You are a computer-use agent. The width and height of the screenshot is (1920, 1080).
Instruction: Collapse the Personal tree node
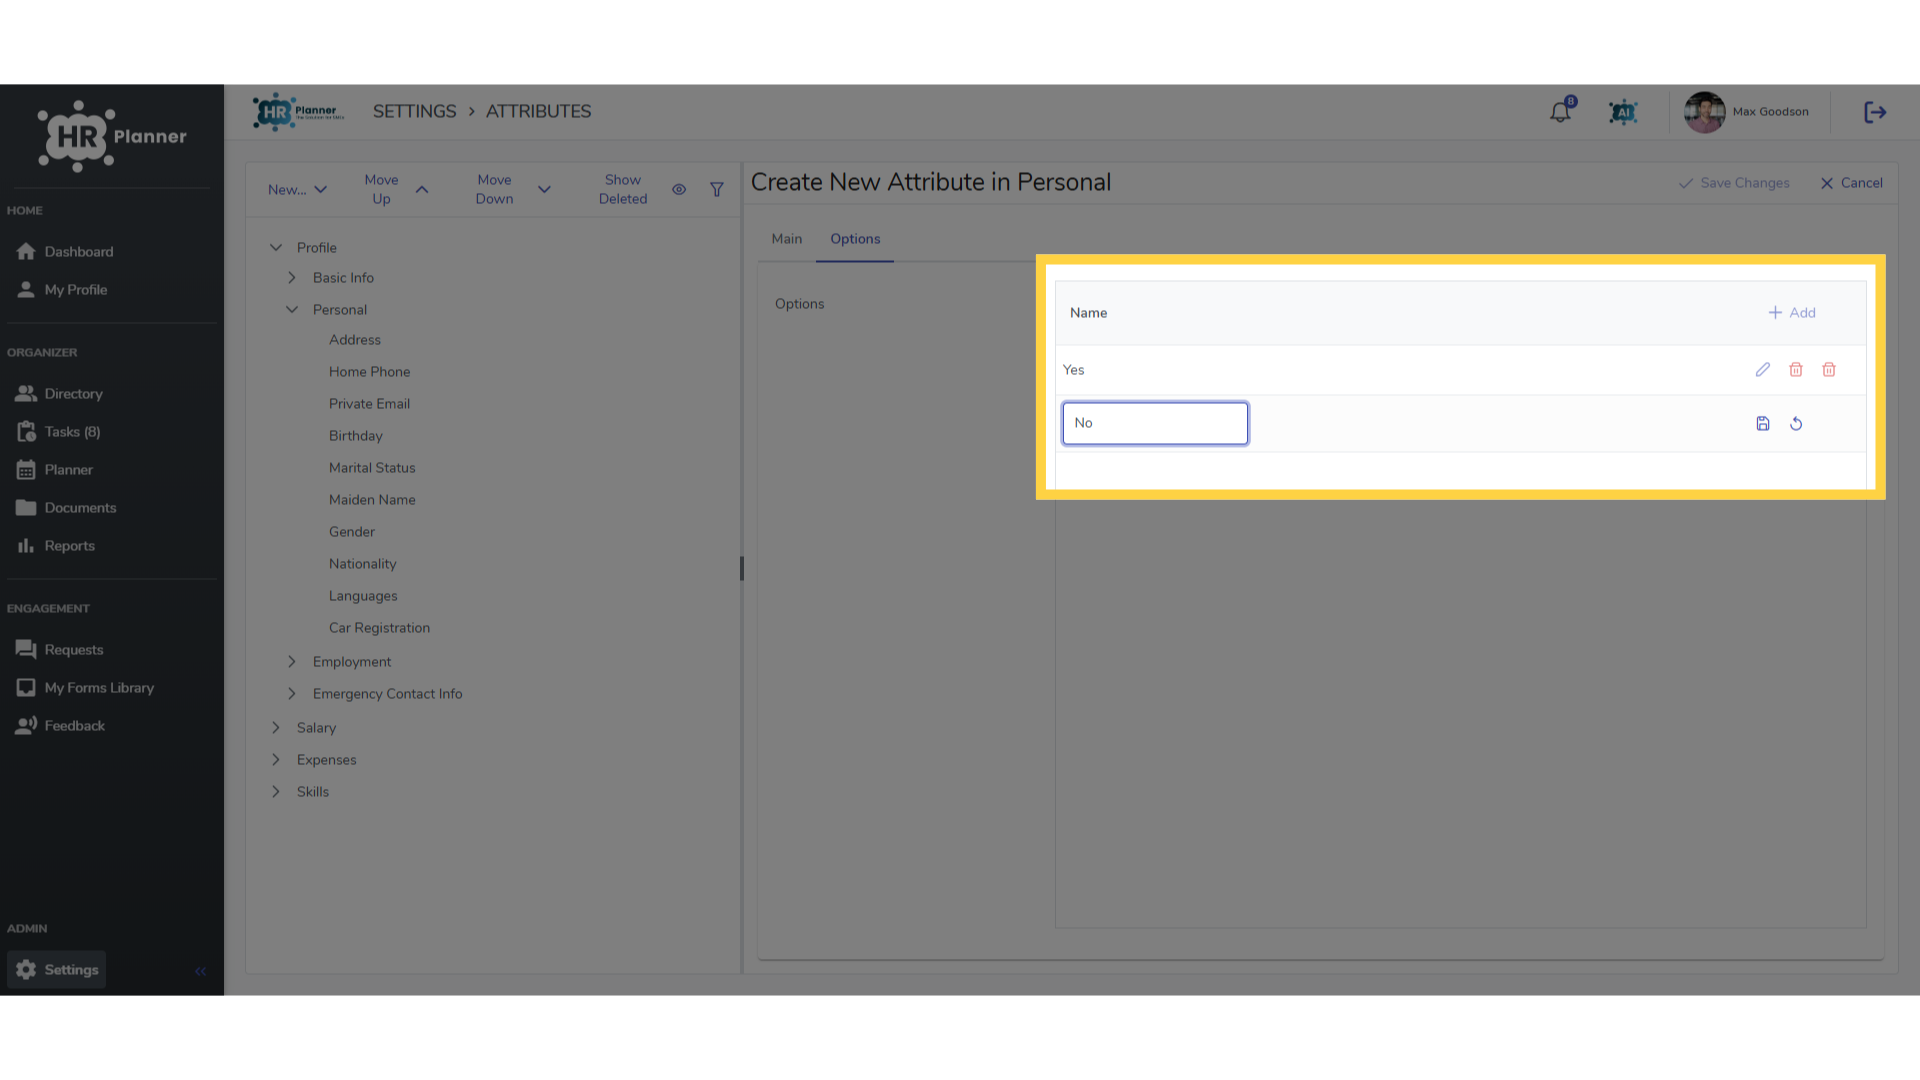pos(292,310)
